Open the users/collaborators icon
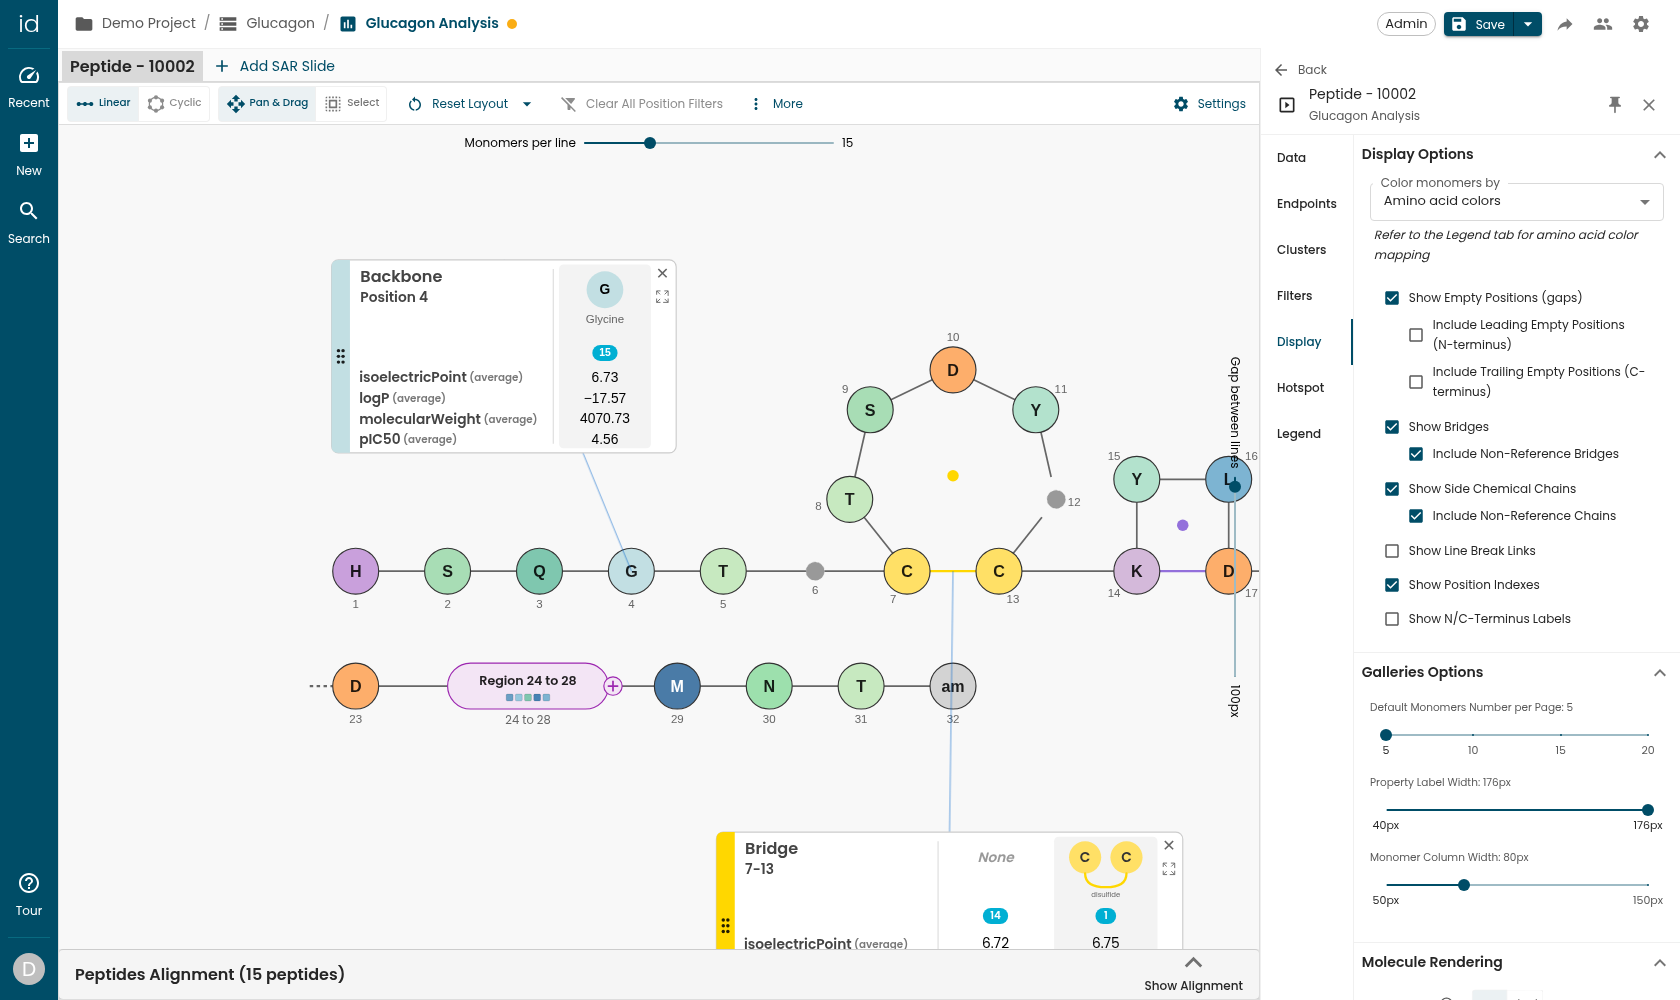The height and width of the screenshot is (1000, 1680). (x=1603, y=24)
